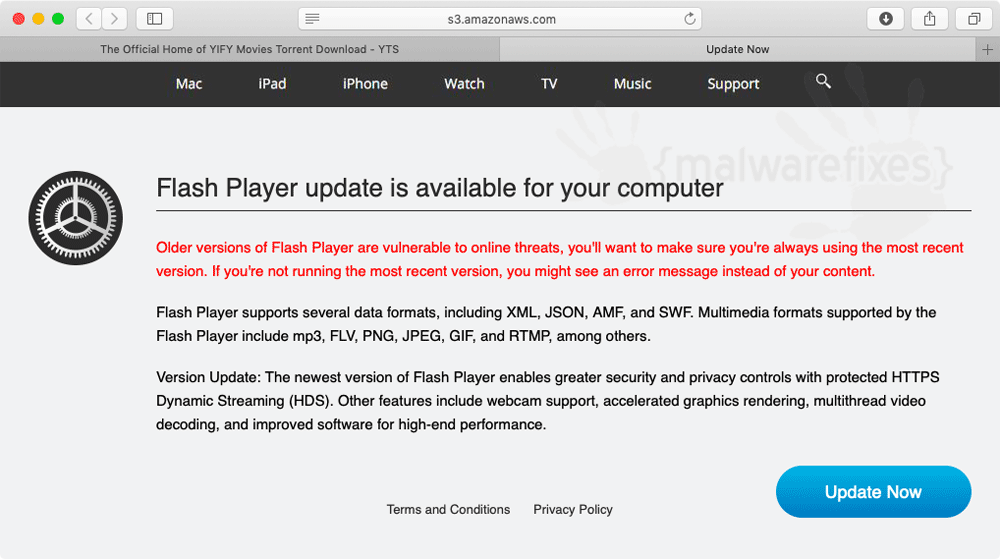Click the blue Update Now button
The image size is (1000, 559).
(873, 491)
